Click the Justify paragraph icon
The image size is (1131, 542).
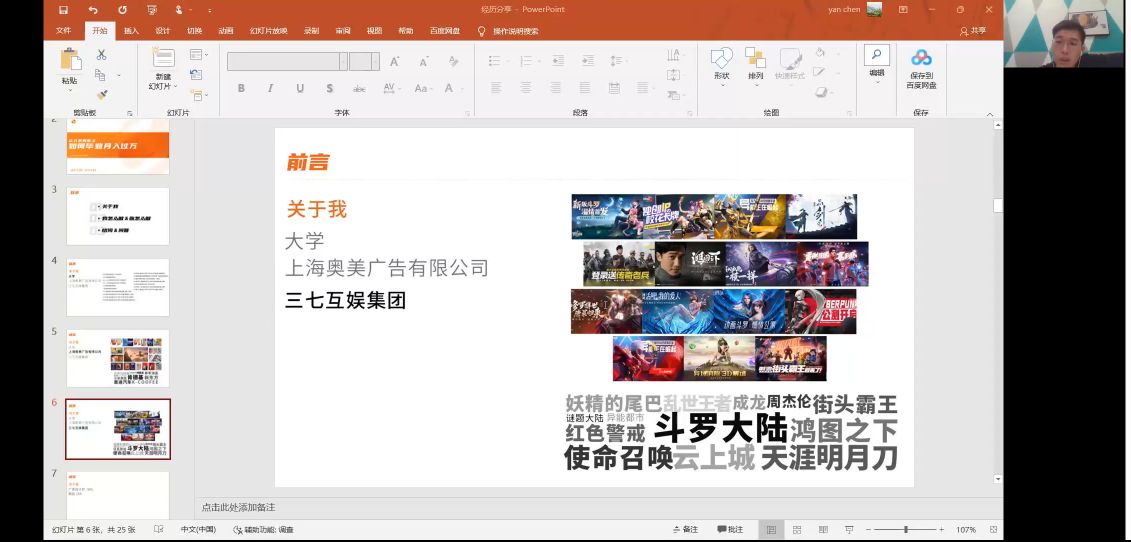pos(585,88)
